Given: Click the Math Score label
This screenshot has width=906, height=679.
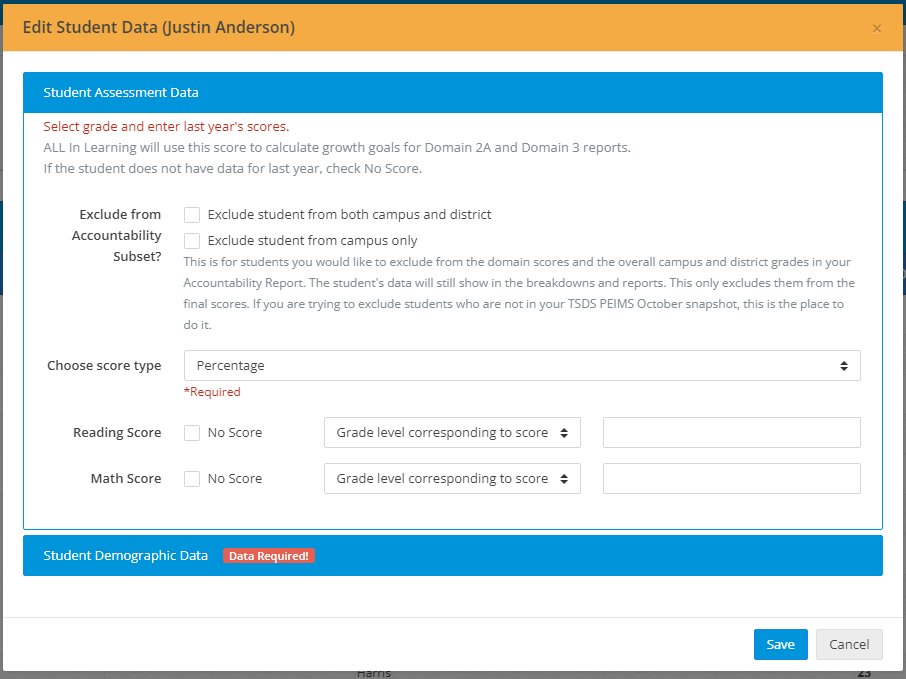Looking at the screenshot, I should (x=125, y=479).
